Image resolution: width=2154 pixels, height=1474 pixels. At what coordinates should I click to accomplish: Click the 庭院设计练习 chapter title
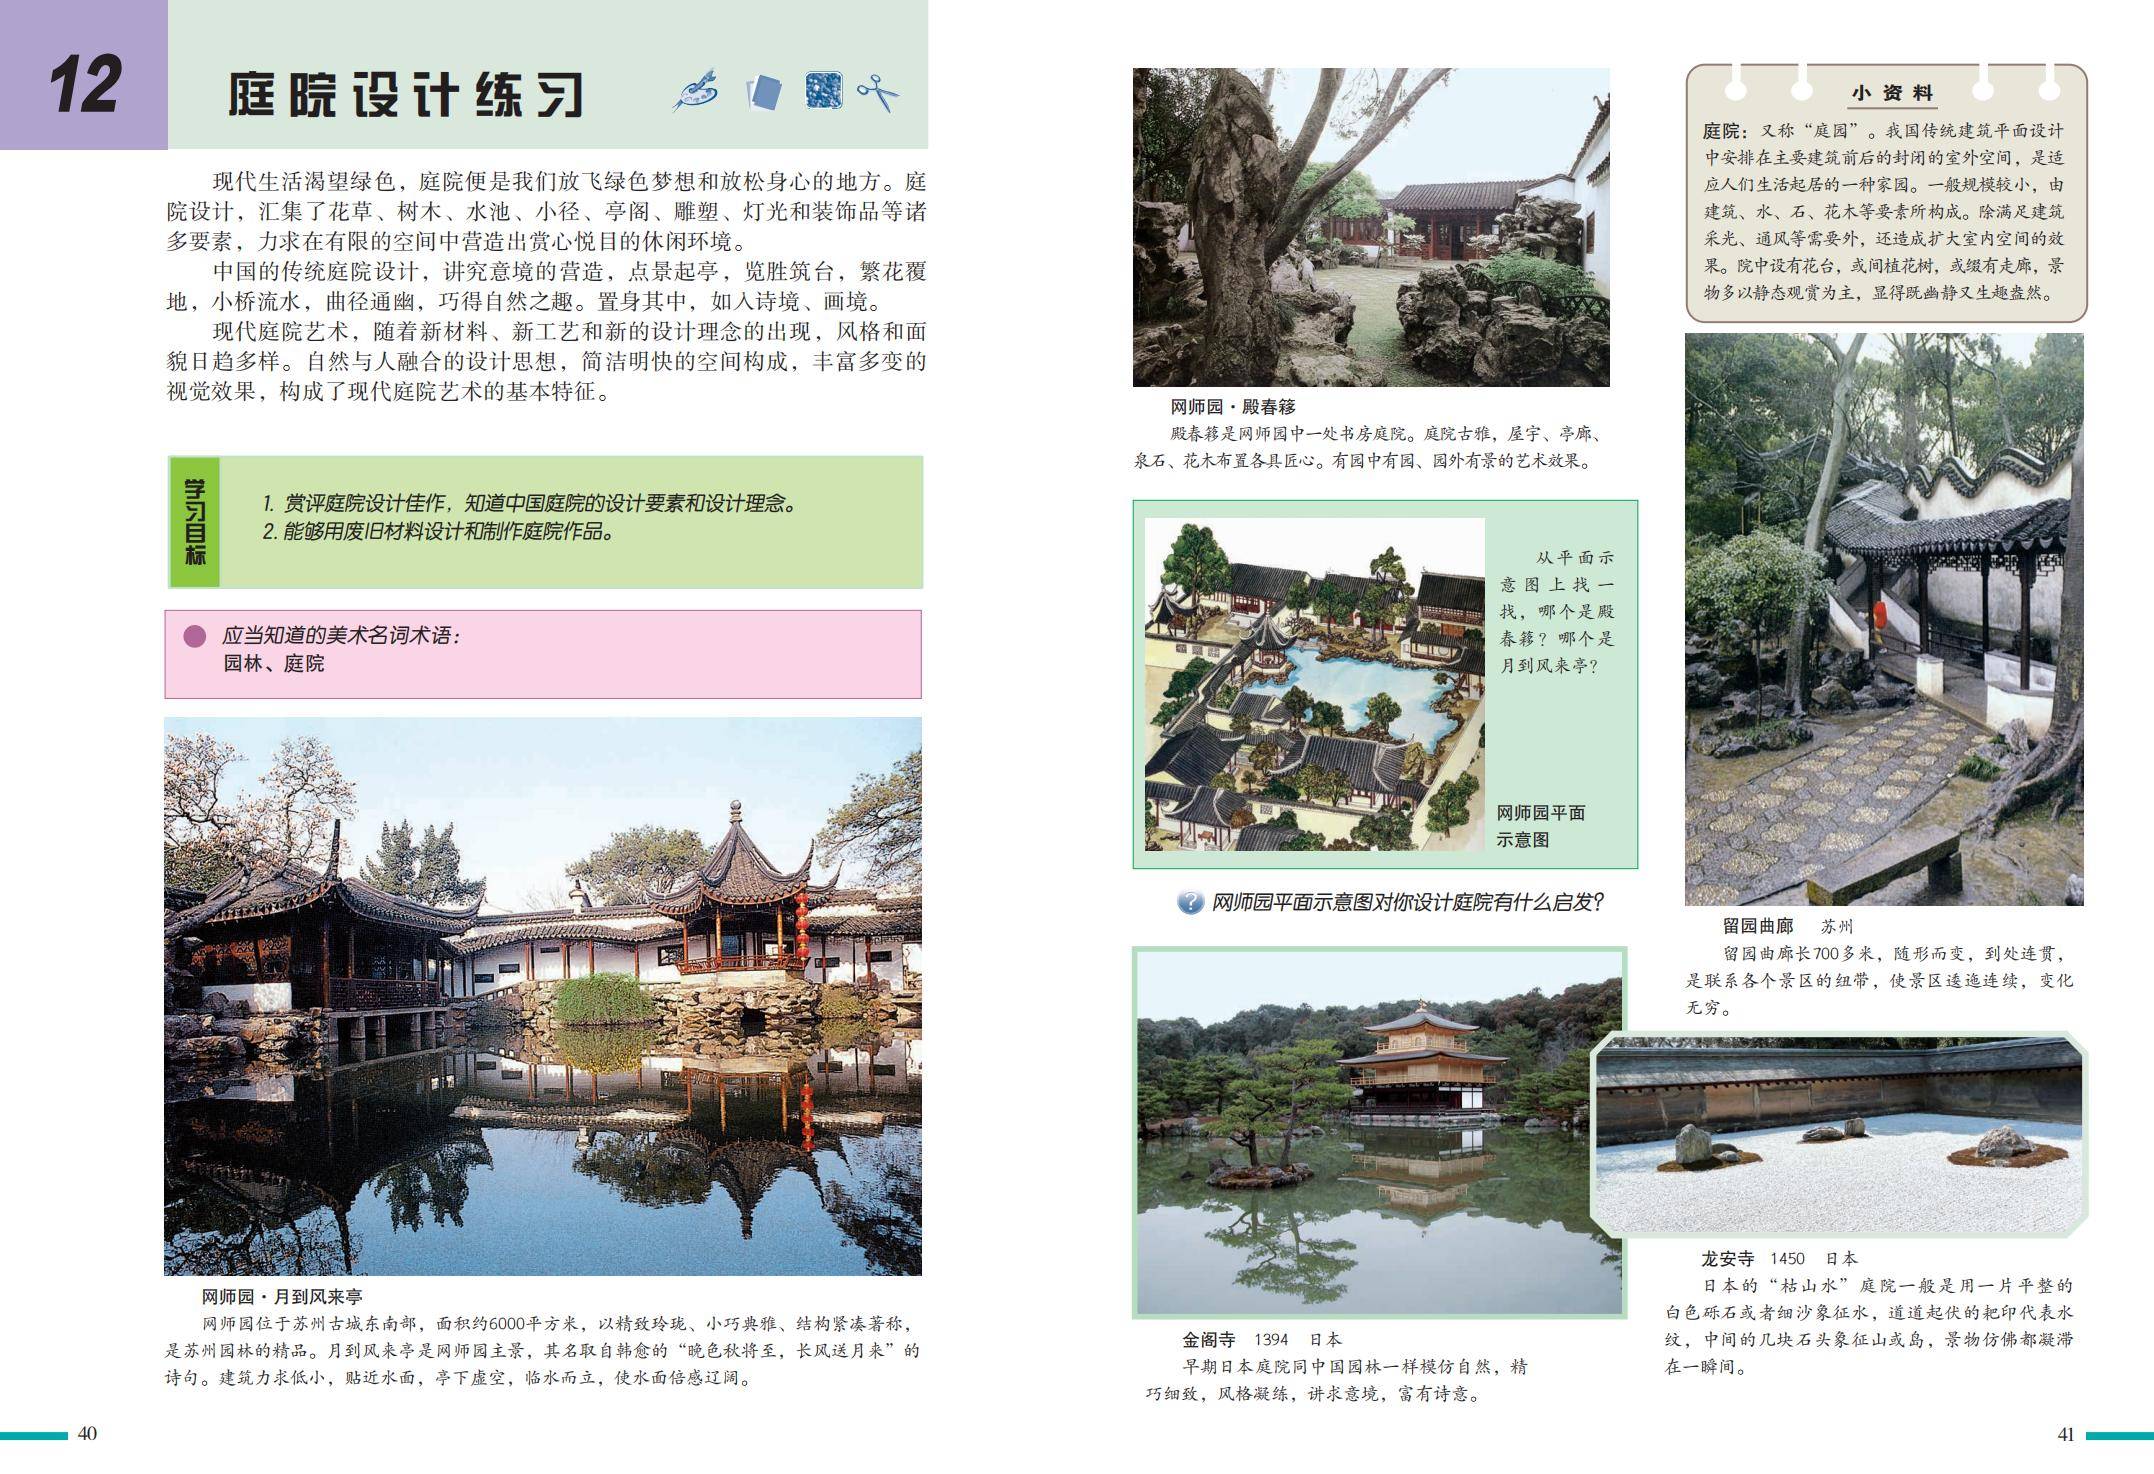coord(405,94)
